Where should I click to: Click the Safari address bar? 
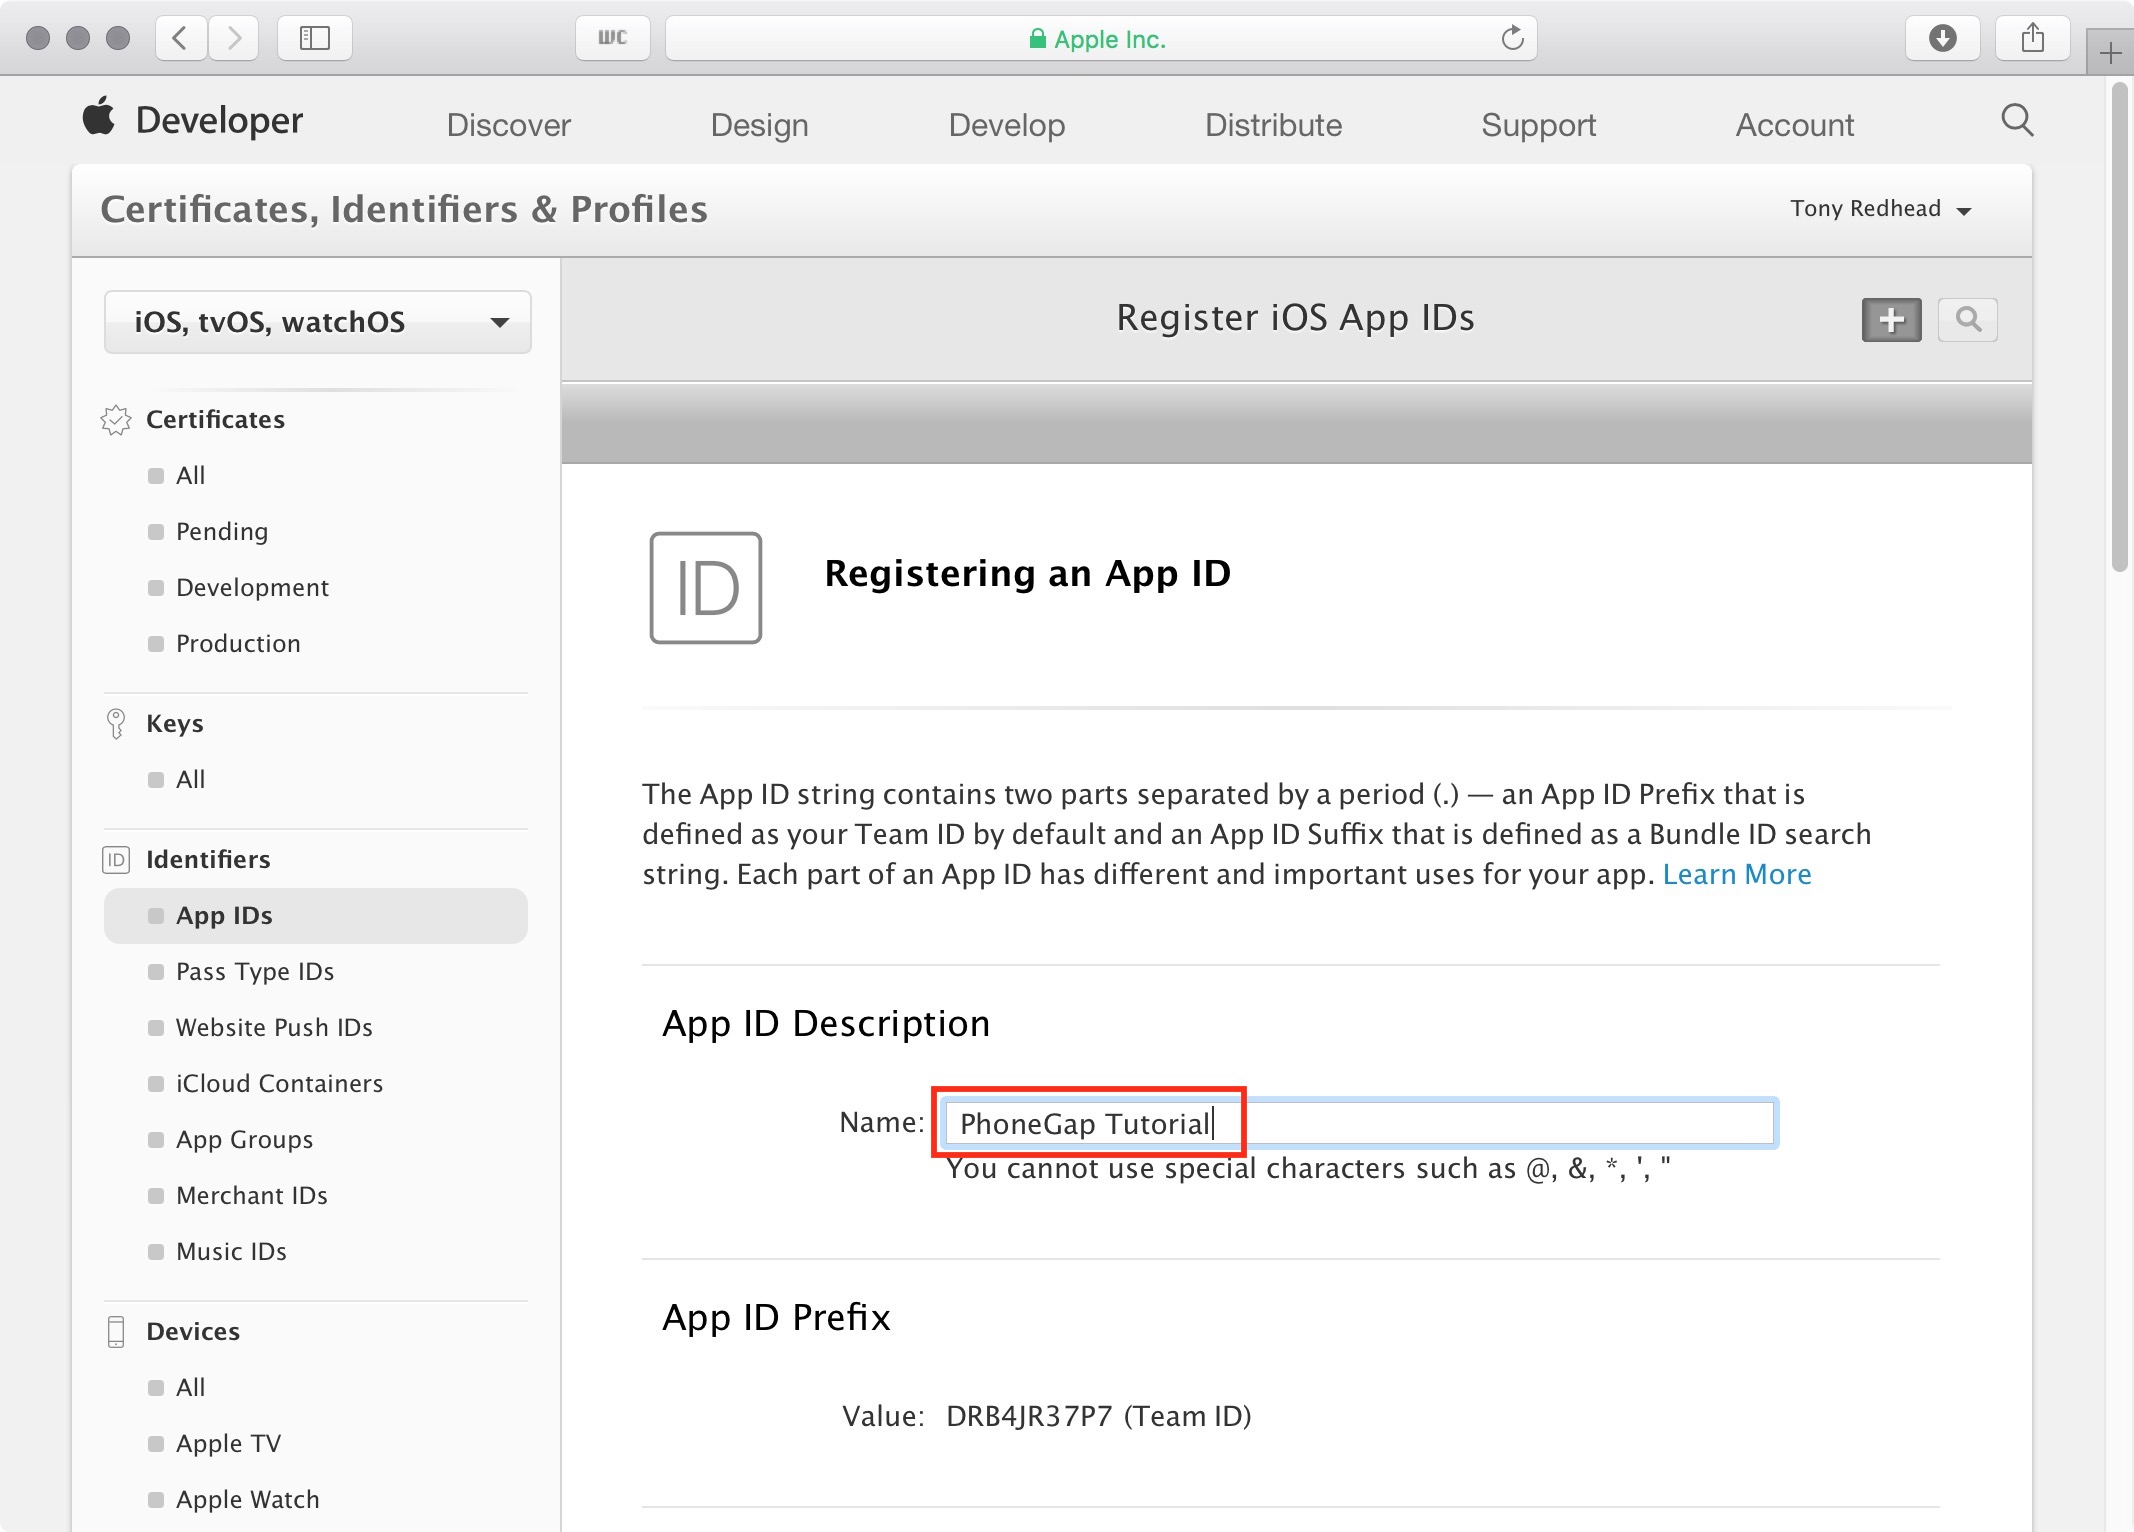tap(1101, 38)
